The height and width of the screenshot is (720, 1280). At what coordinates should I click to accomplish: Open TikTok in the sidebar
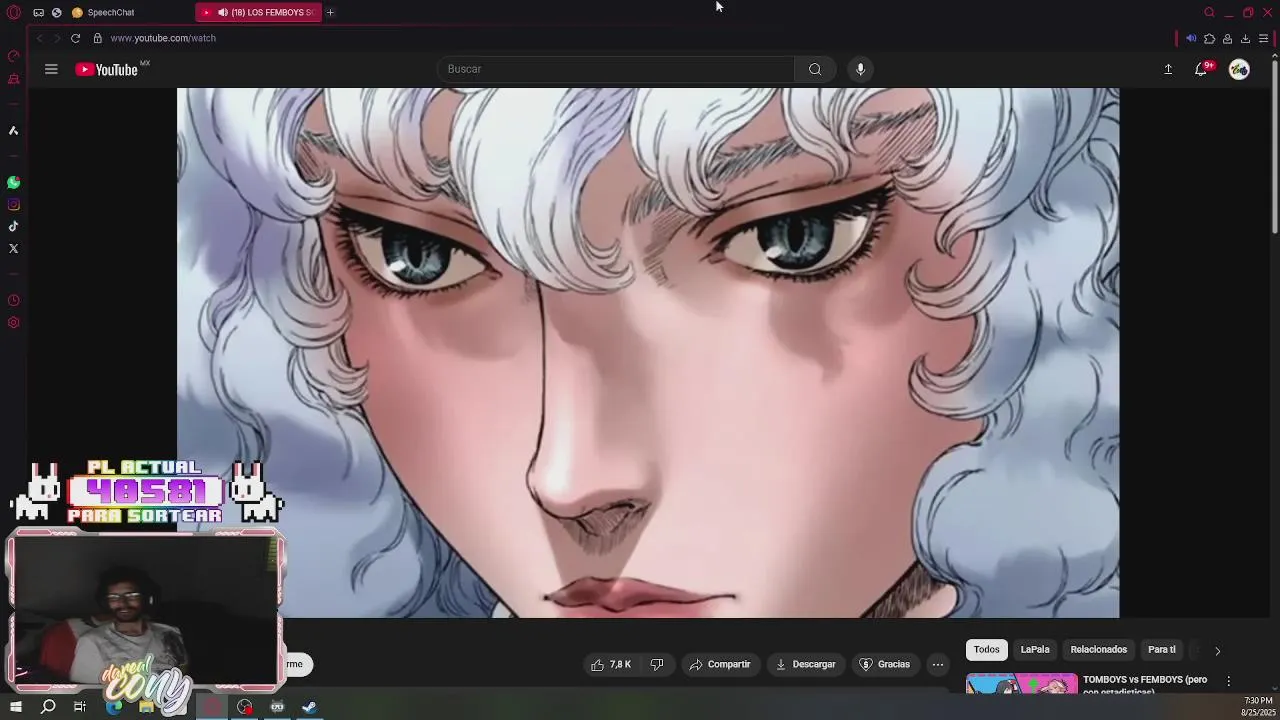click(13, 227)
